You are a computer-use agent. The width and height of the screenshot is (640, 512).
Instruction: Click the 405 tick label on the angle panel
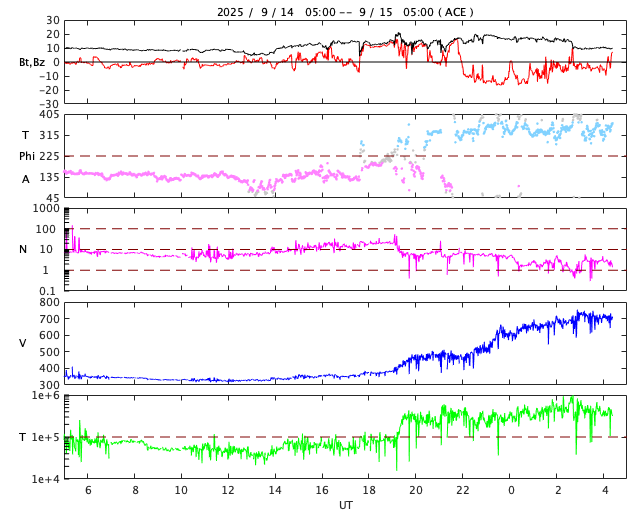point(49,115)
